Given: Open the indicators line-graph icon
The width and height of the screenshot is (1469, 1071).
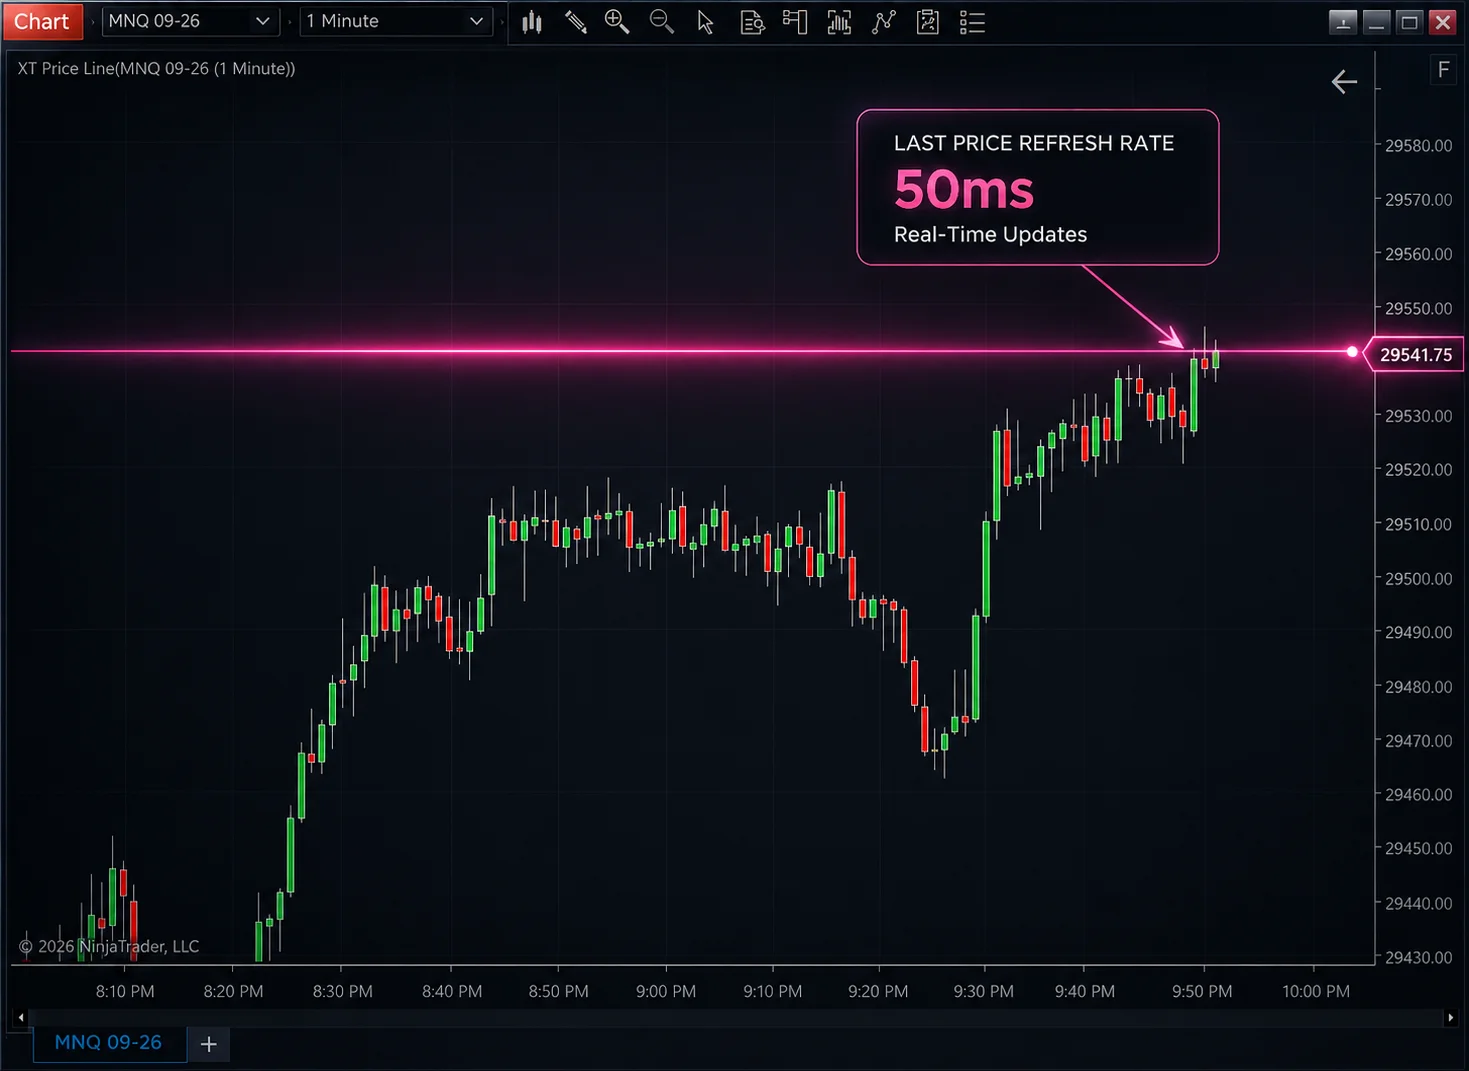Looking at the screenshot, I should (x=883, y=22).
